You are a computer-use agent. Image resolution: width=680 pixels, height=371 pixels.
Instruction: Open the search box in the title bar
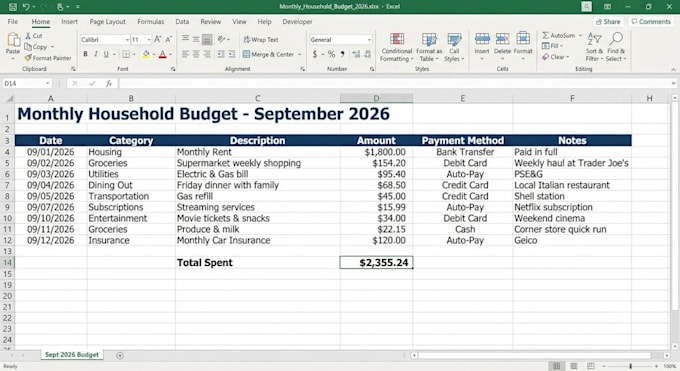[586, 7]
